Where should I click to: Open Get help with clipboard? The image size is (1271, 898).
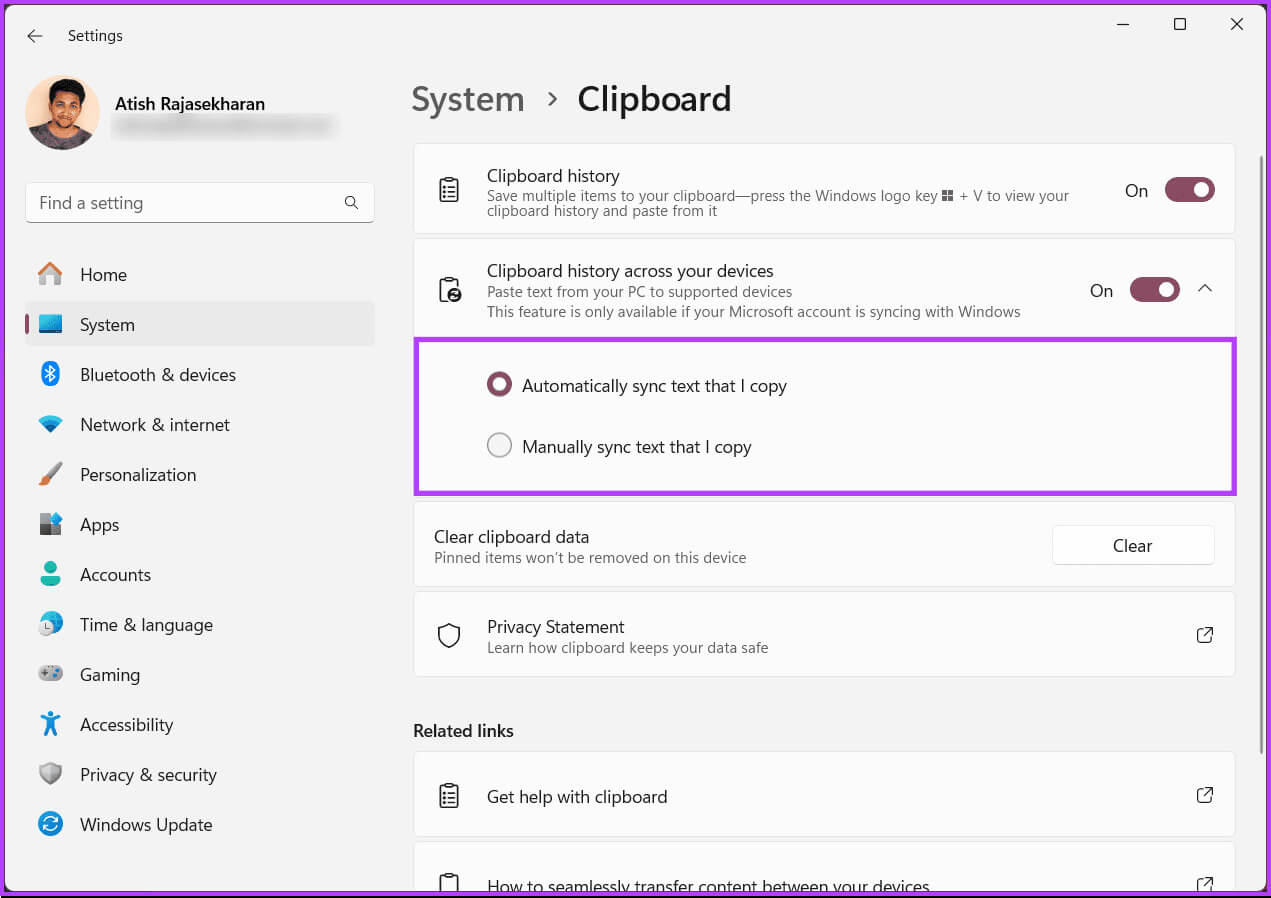(824, 795)
